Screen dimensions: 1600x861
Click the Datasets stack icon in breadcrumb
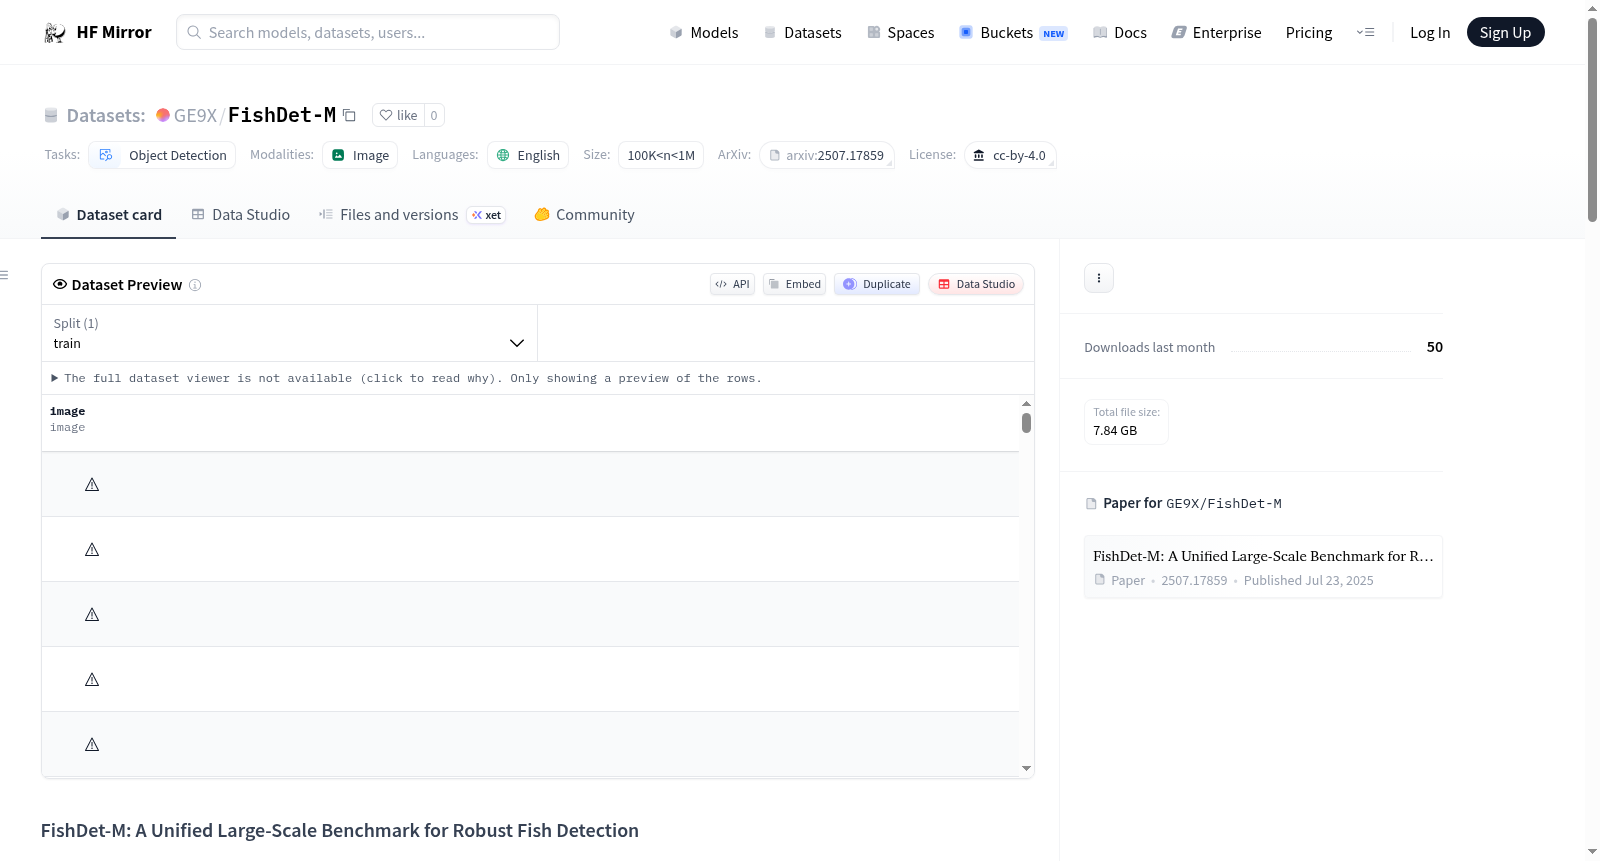(x=51, y=116)
